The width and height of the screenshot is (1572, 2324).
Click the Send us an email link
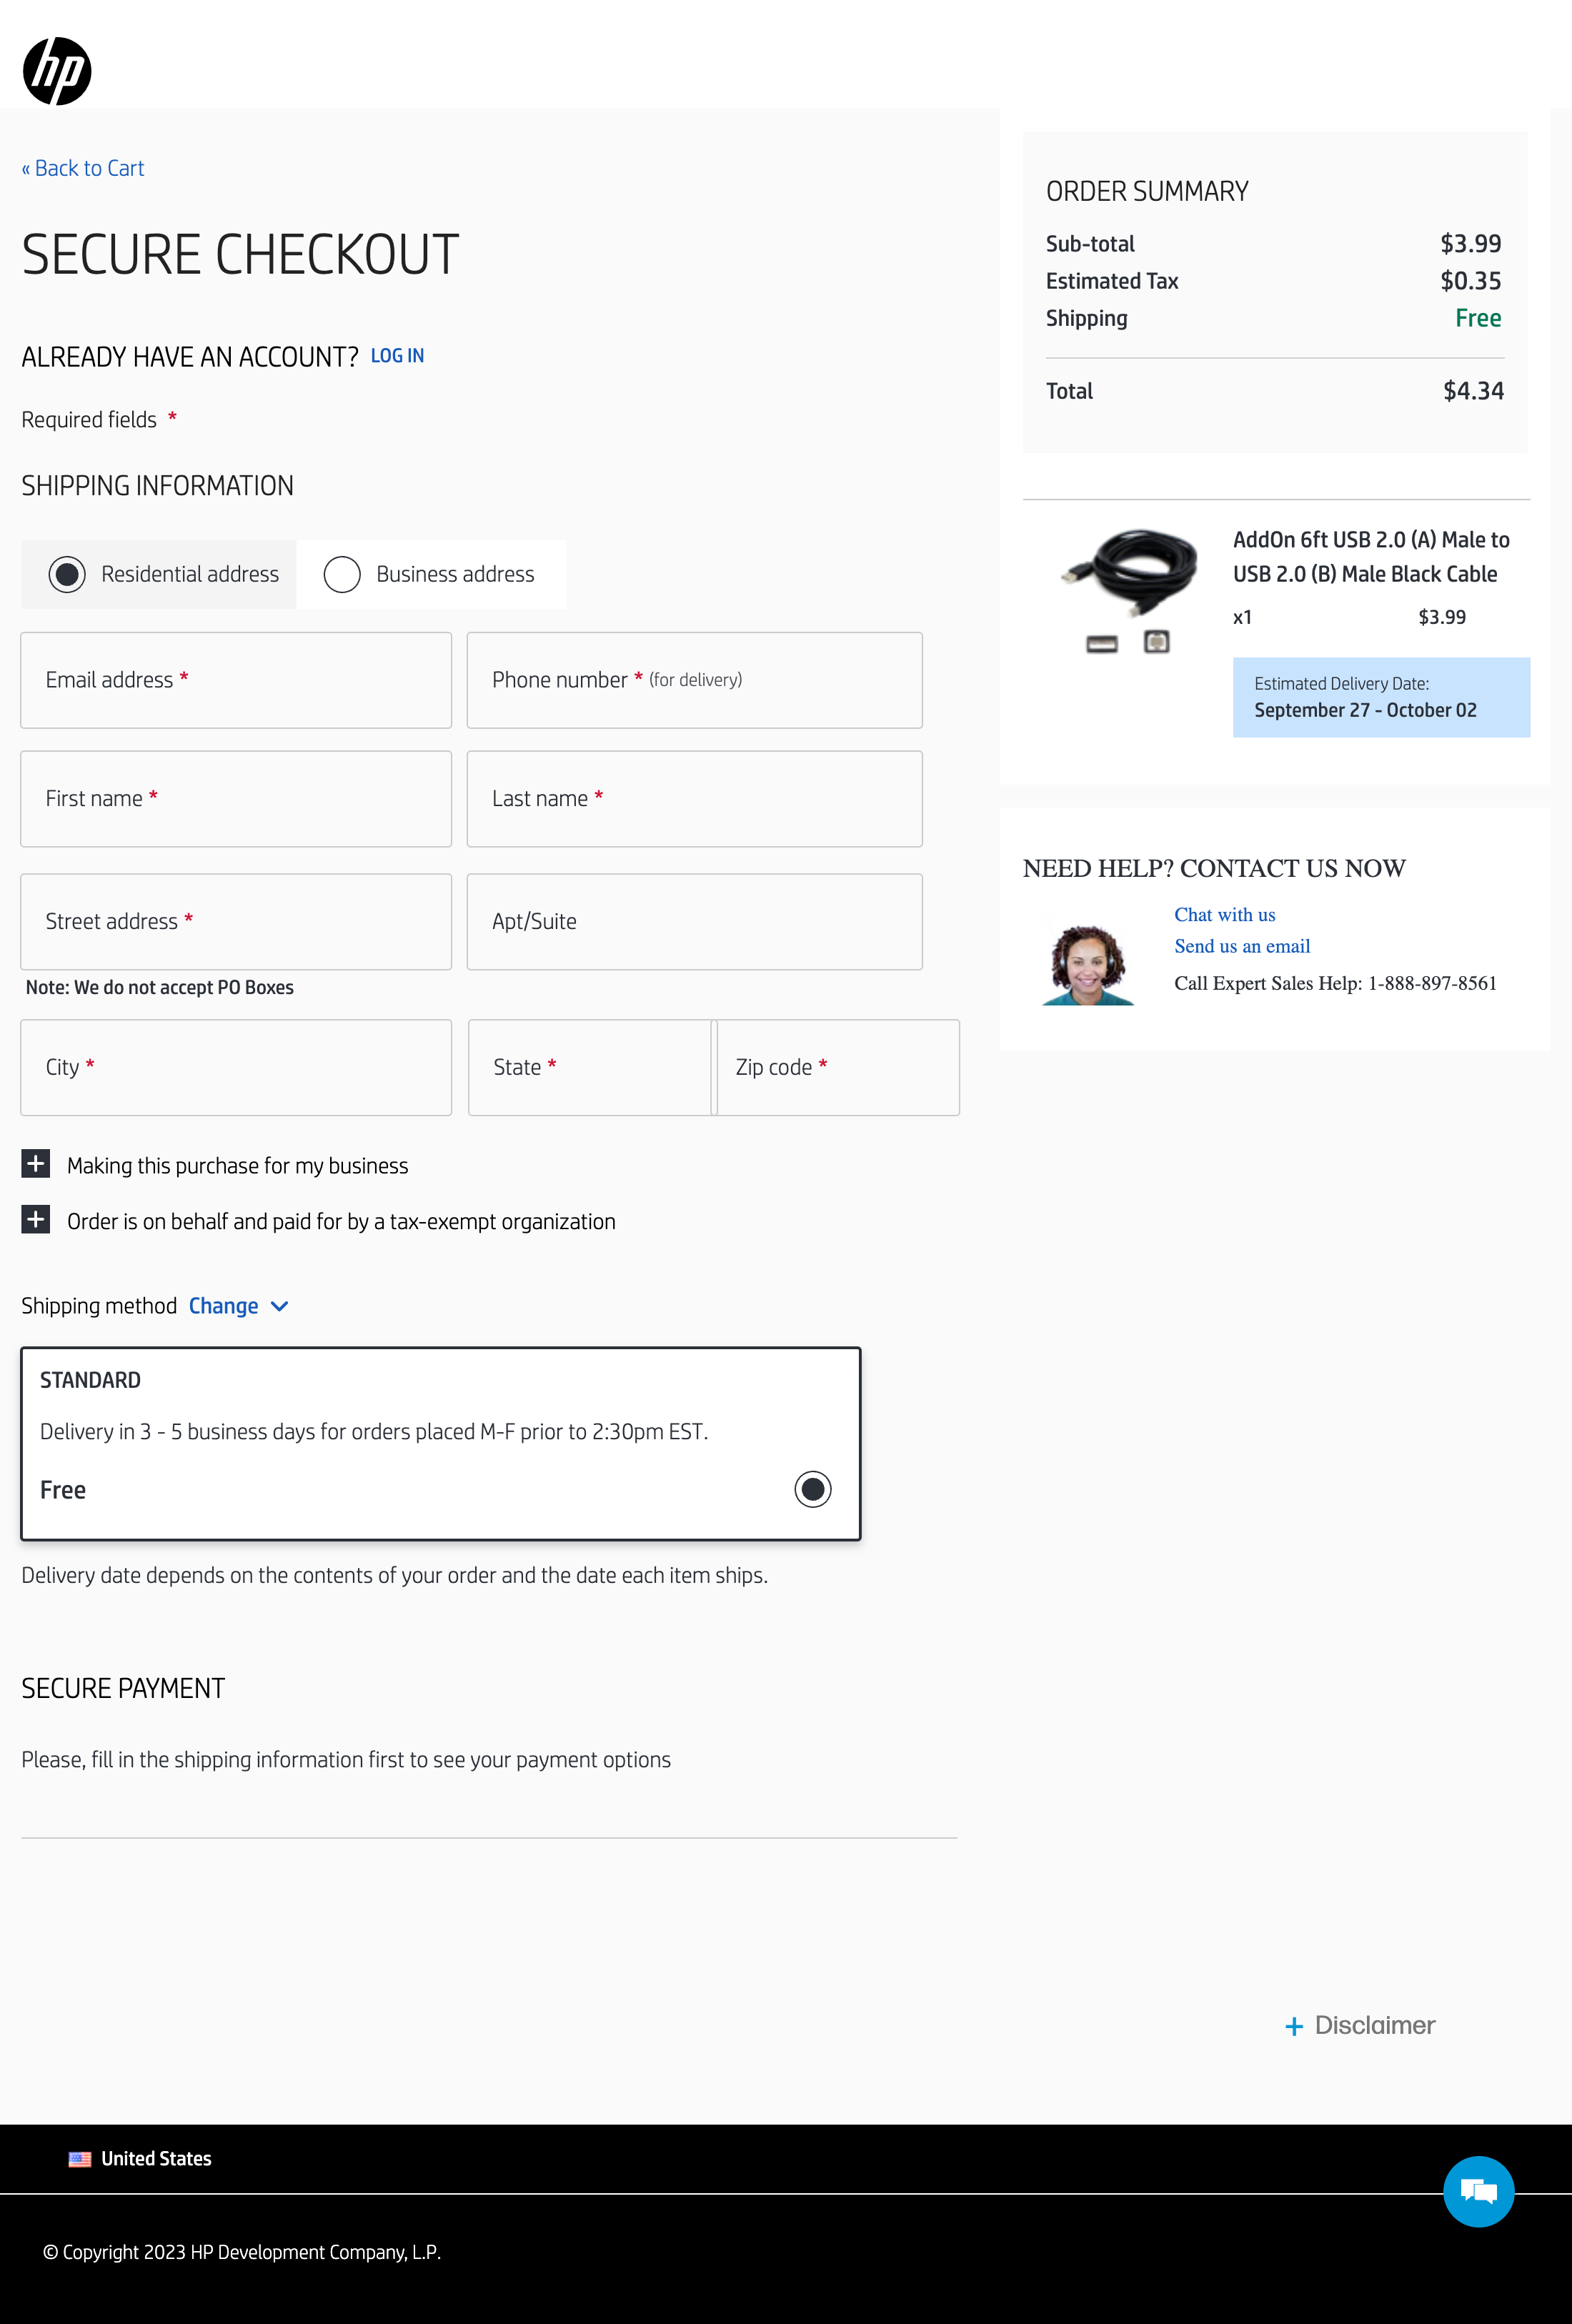(x=1242, y=946)
